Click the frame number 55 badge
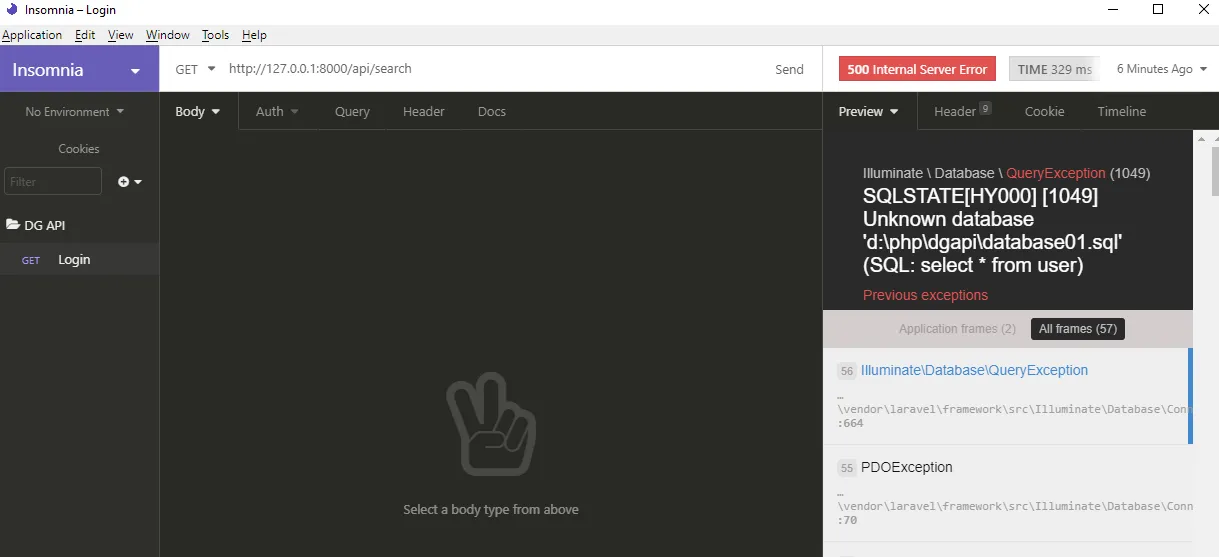The width and height of the screenshot is (1219, 557). (847, 468)
